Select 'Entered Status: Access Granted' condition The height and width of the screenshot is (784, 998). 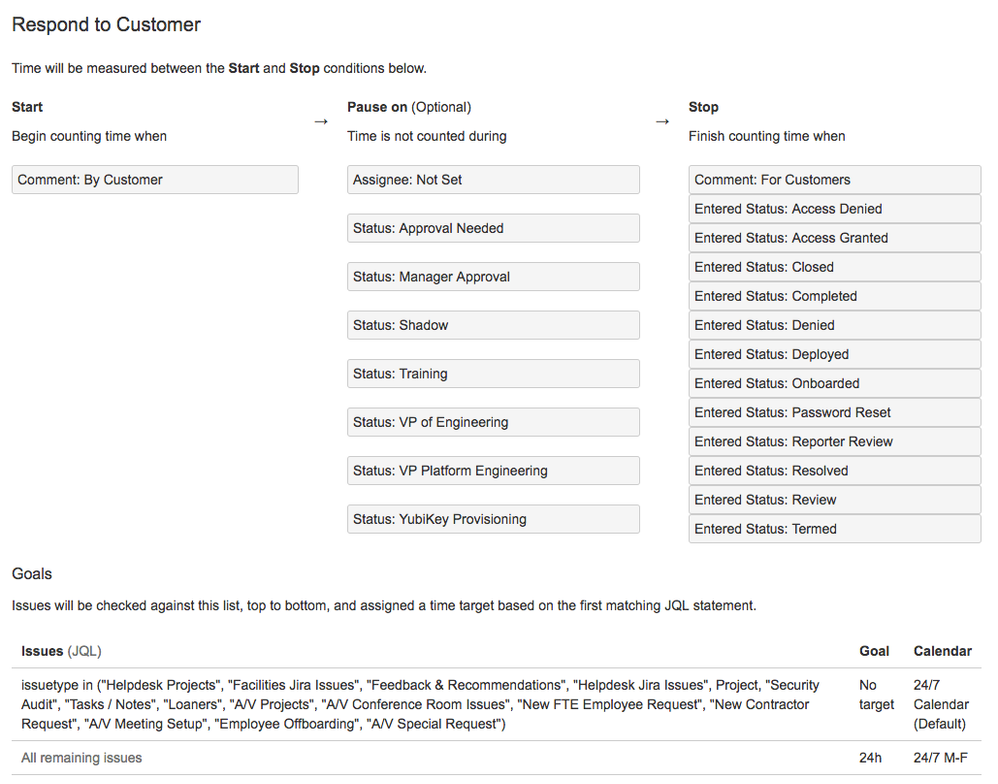[x=834, y=238]
